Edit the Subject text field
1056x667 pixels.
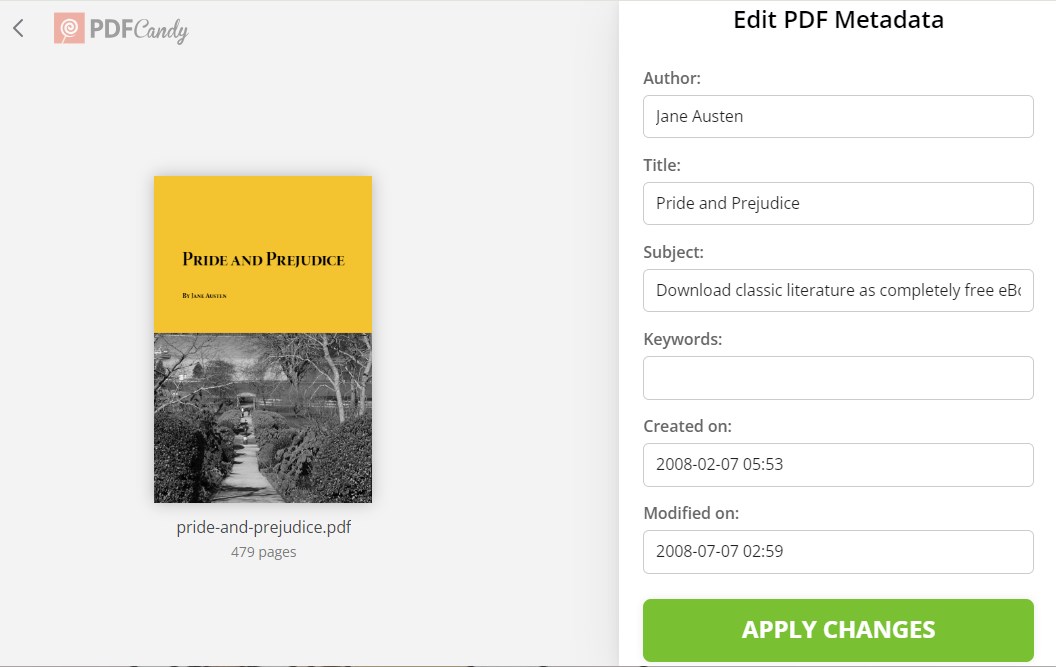[837, 290]
